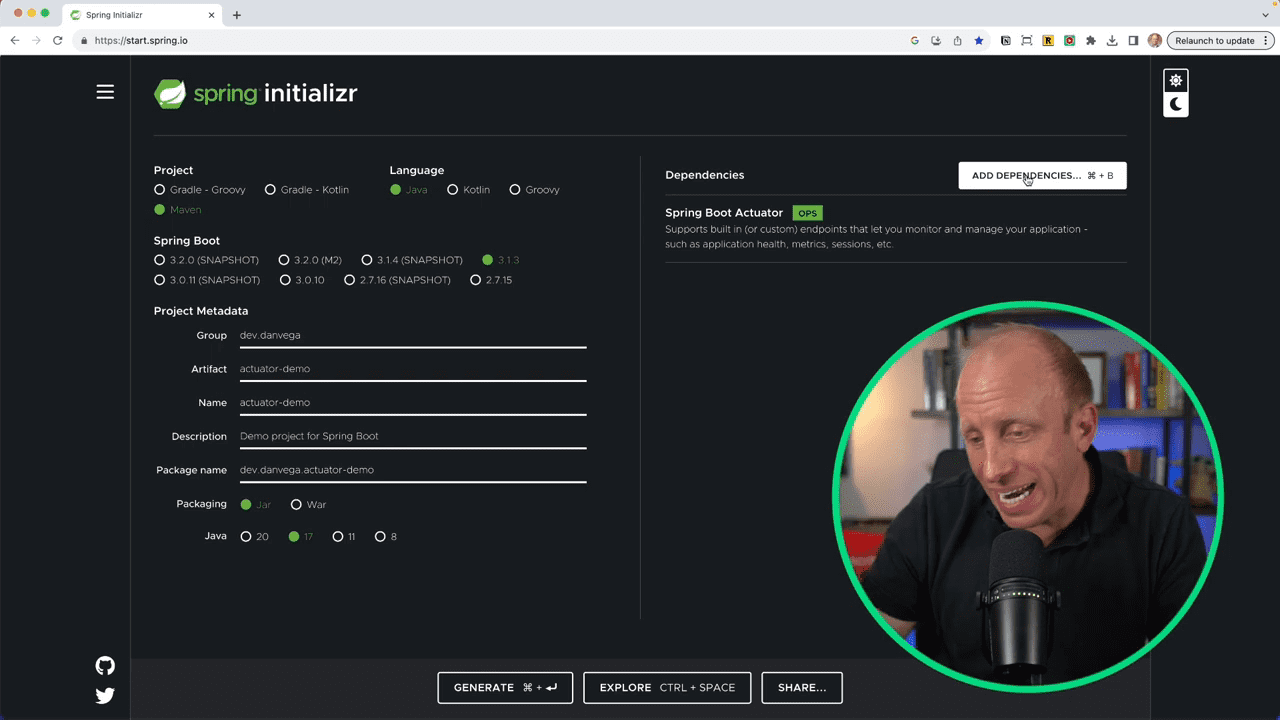Open a new browser tab

click(x=237, y=15)
